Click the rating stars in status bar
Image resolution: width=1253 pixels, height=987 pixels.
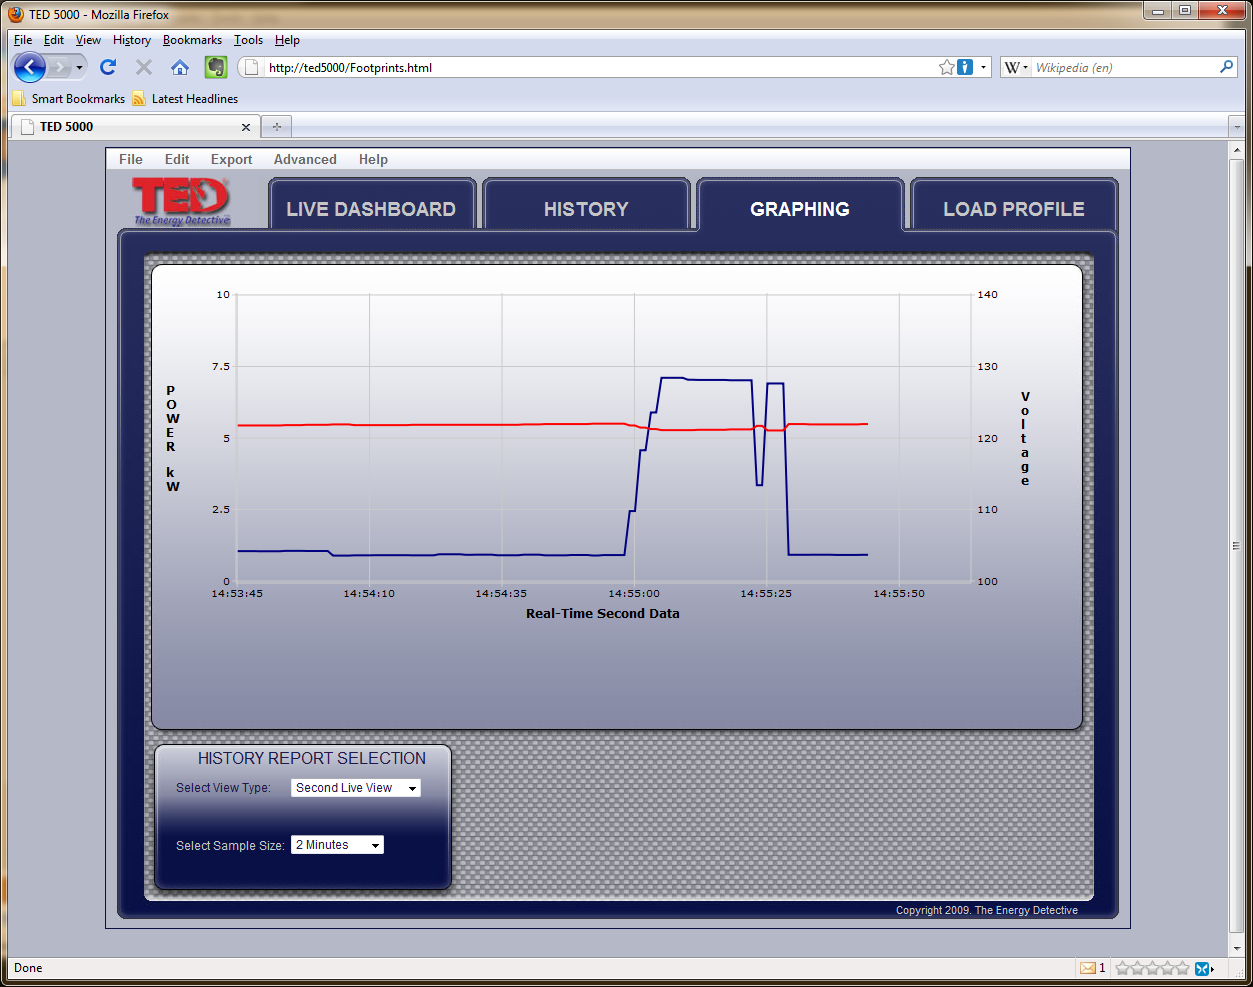pos(1152,968)
